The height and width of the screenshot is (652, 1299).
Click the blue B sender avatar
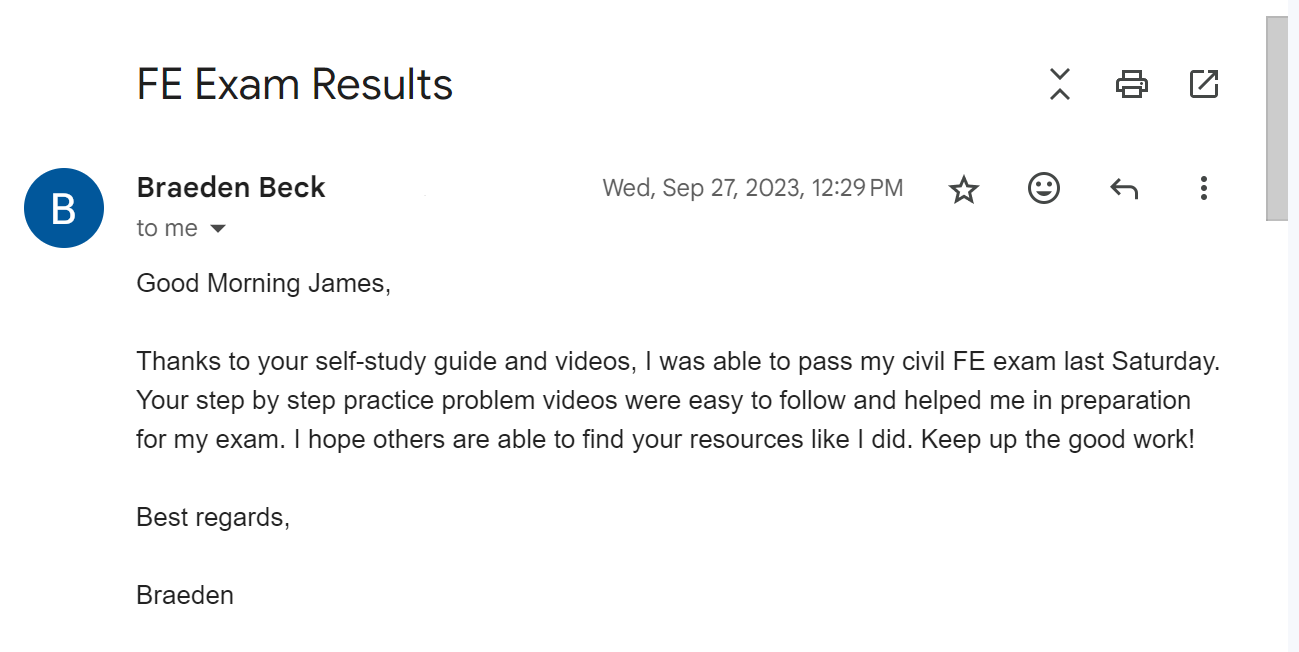64,208
